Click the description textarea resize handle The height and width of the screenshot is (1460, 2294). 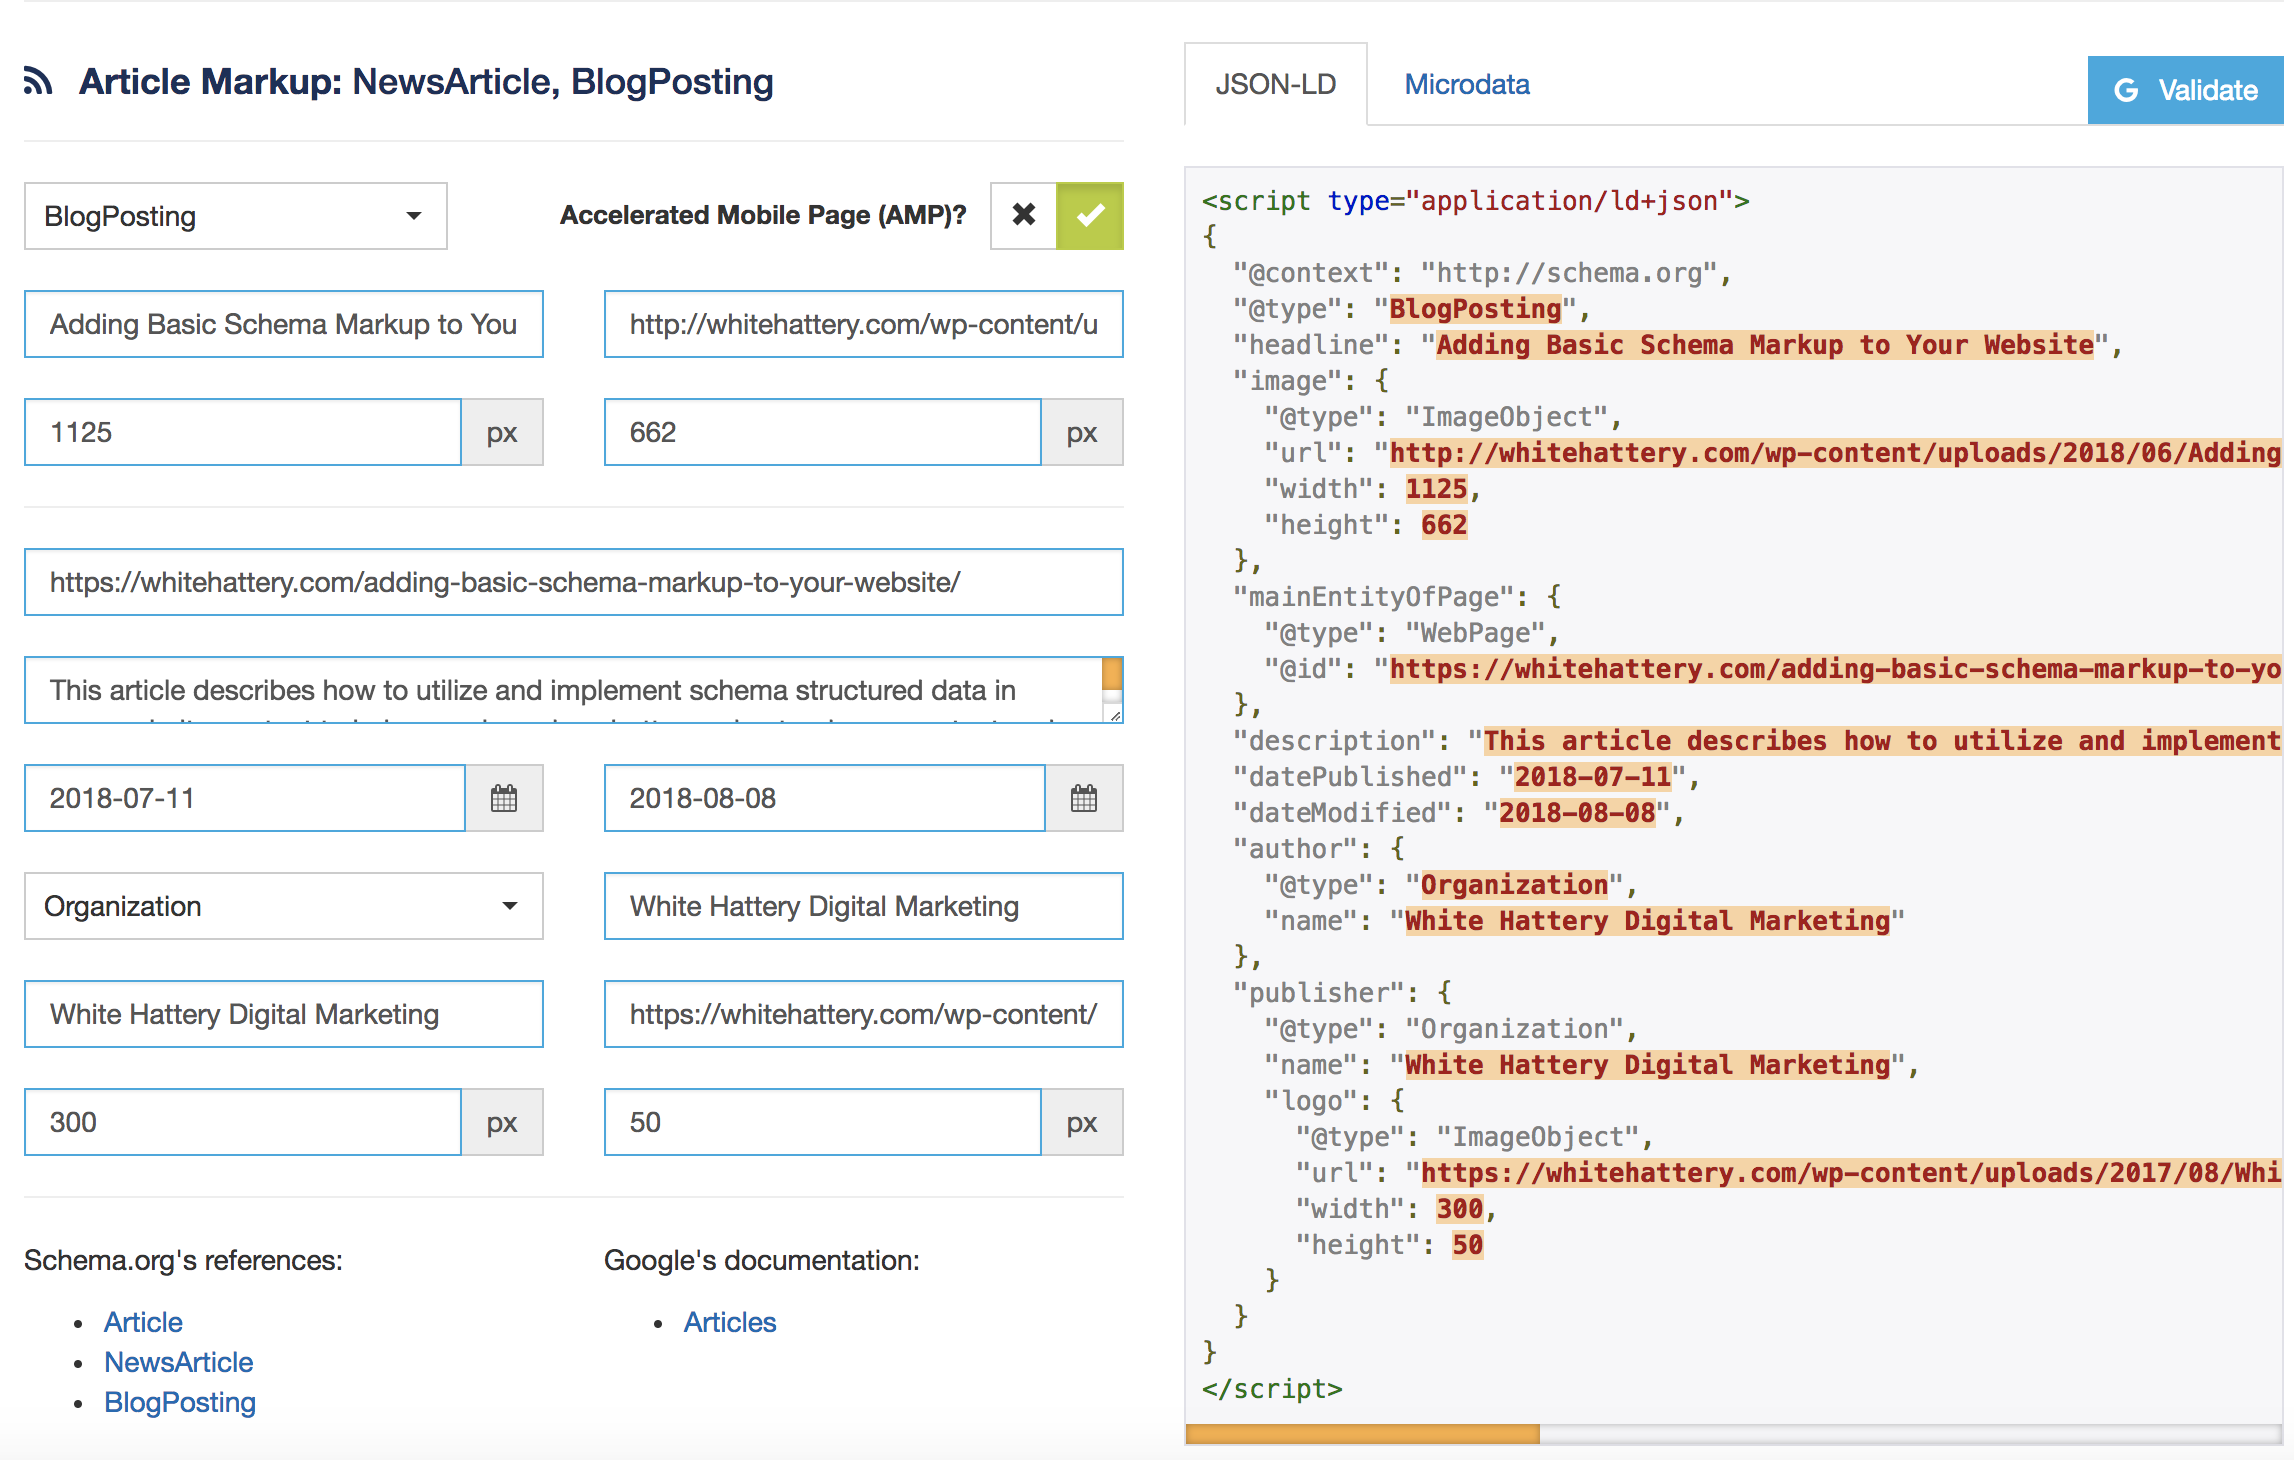[x=1114, y=714]
